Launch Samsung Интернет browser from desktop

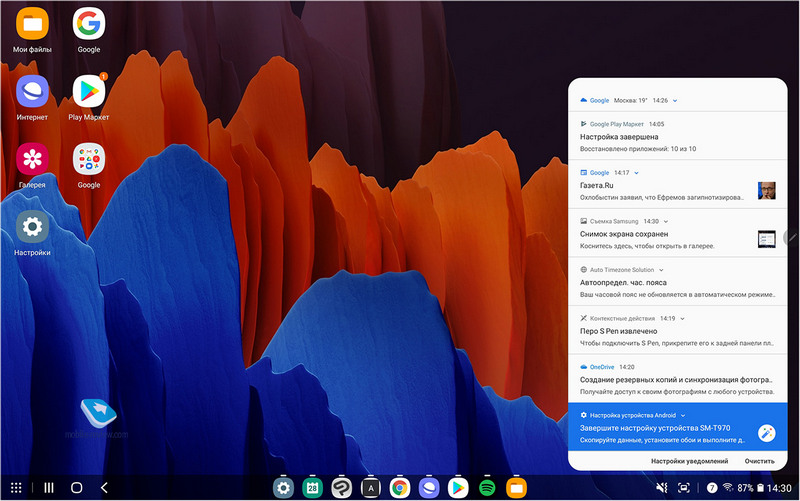point(33,92)
